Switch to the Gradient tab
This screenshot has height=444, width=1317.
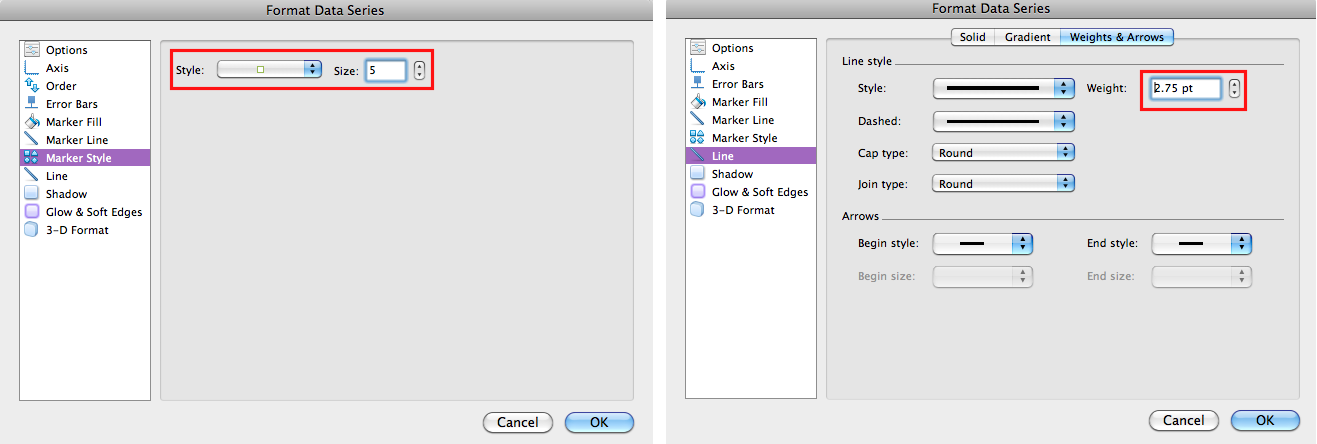click(1027, 37)
